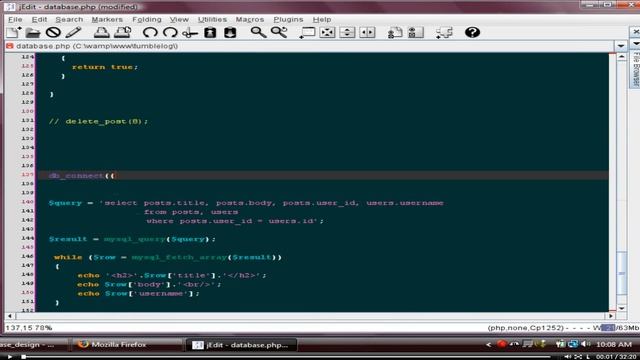Click the video player fullscreen icon
The image size is (640, 360).
[x=578, y=357]
